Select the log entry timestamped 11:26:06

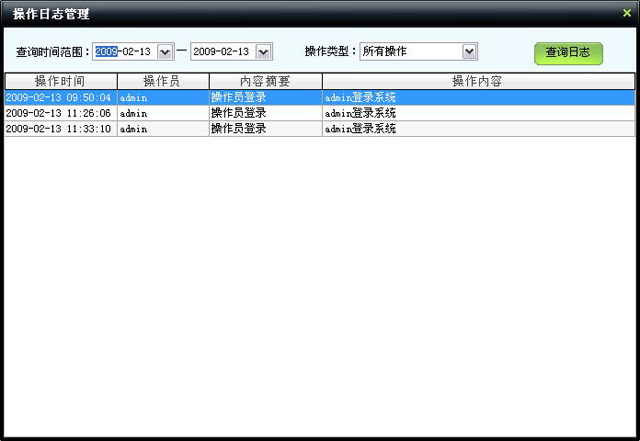click(58, 113)
